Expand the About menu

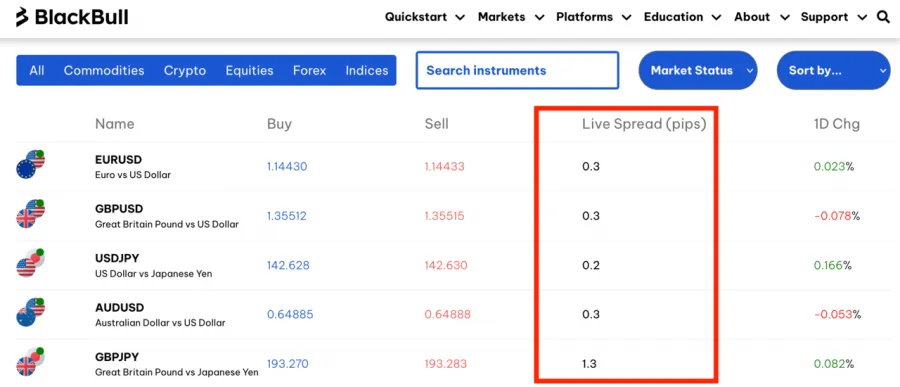point(762,17)
